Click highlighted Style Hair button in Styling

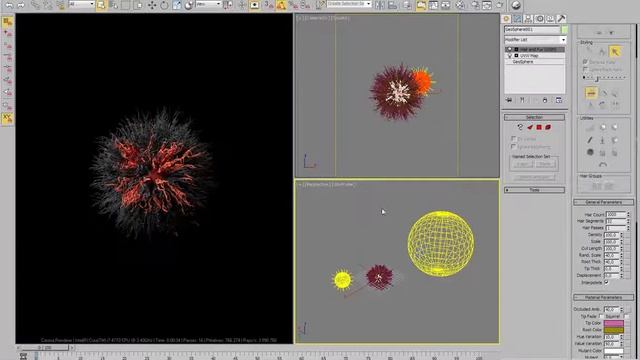click(615, 51)
